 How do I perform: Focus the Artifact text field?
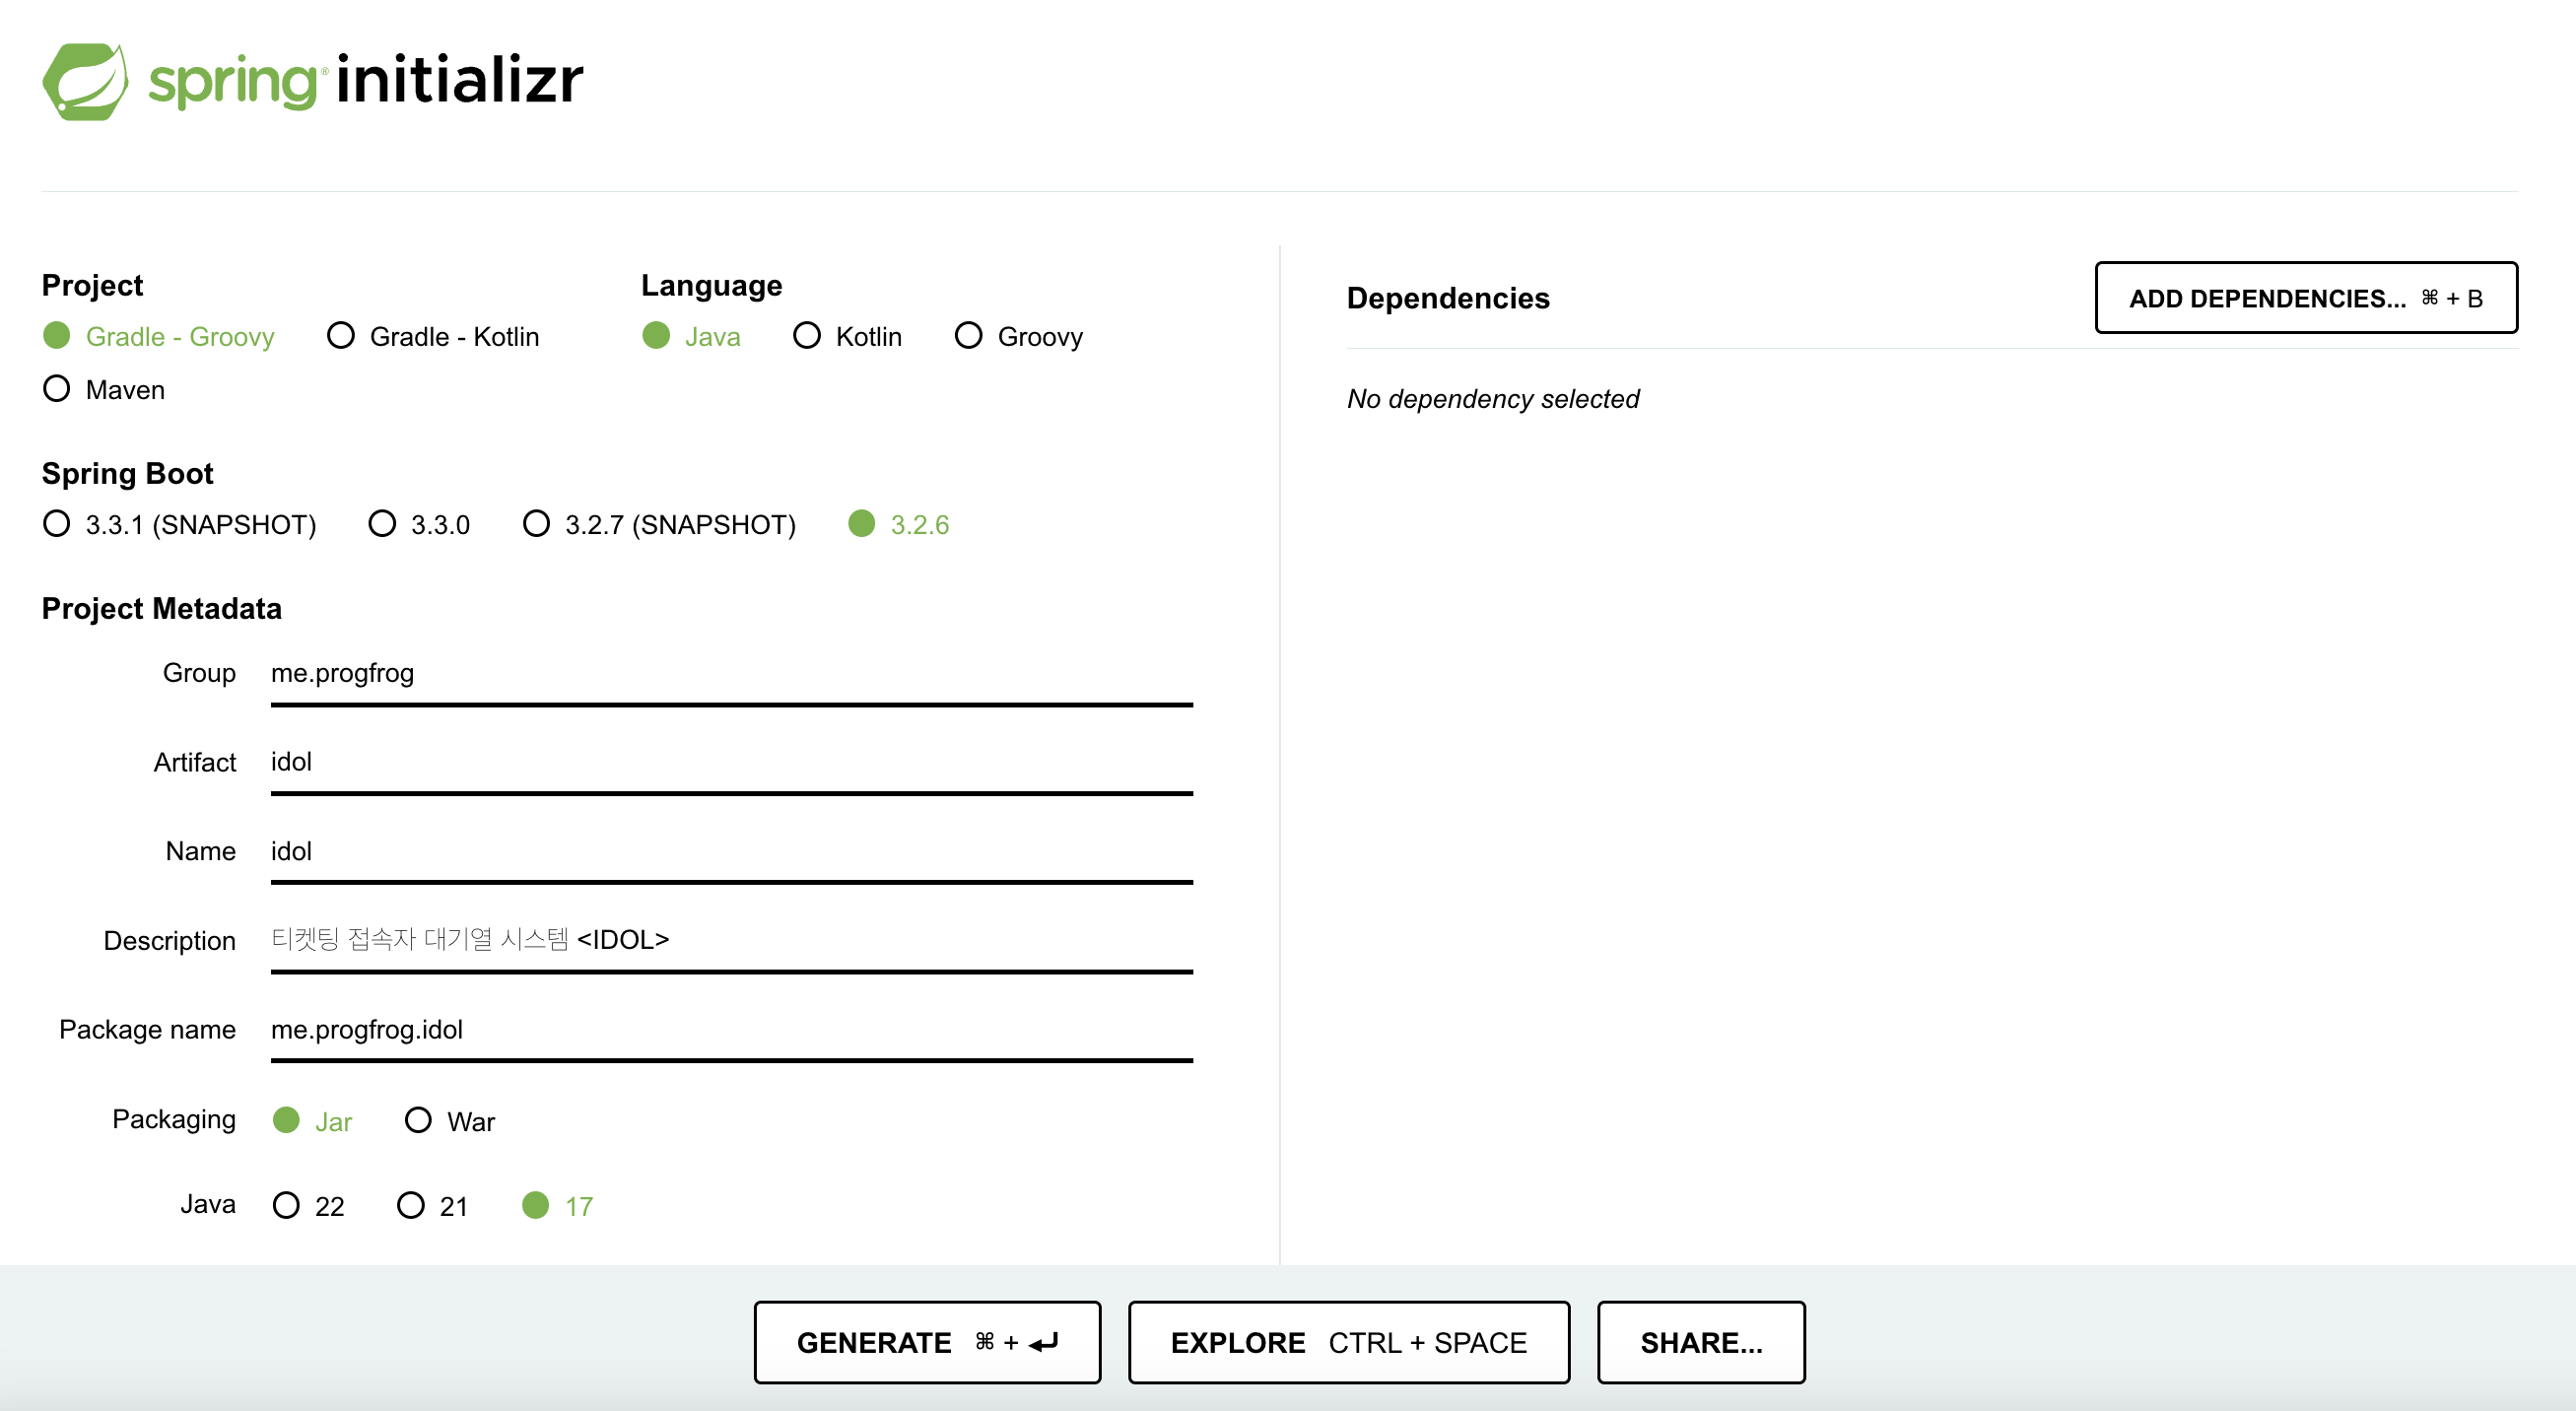pos(730,763)
